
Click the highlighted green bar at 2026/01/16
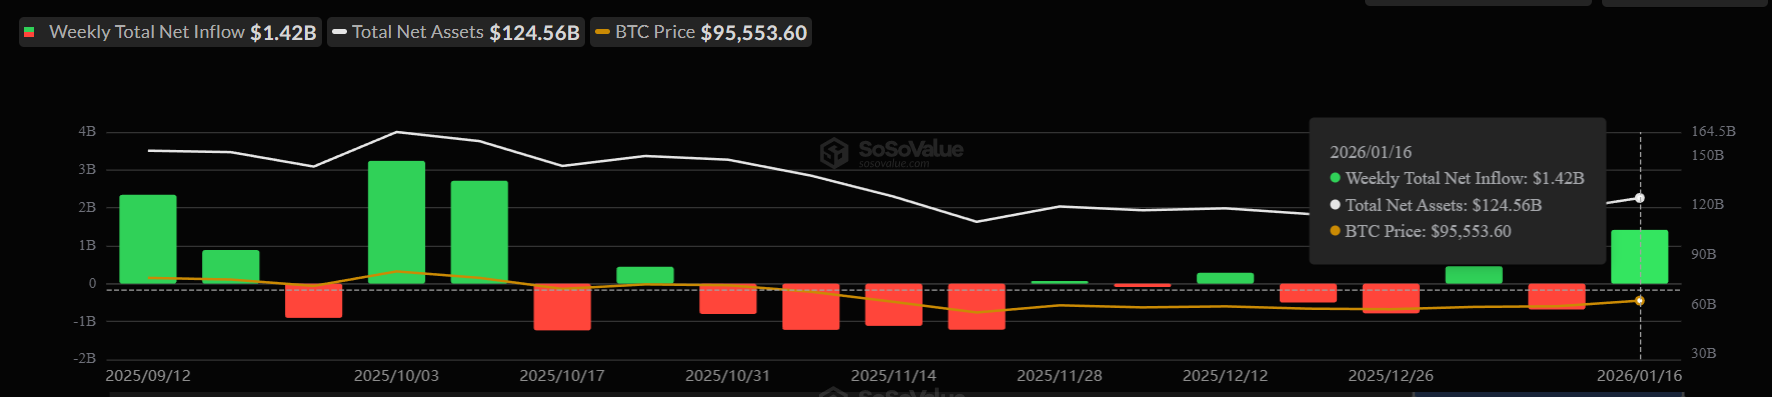(1640, 257)
